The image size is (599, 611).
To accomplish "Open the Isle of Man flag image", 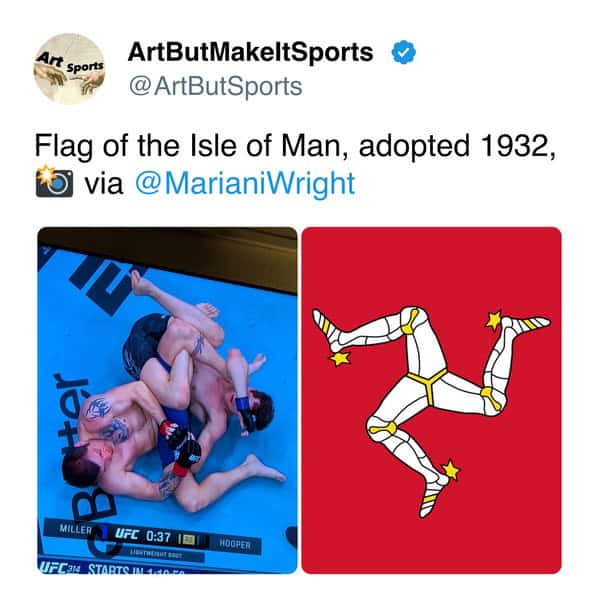I will pyautogui.click(x=431, y=400).
